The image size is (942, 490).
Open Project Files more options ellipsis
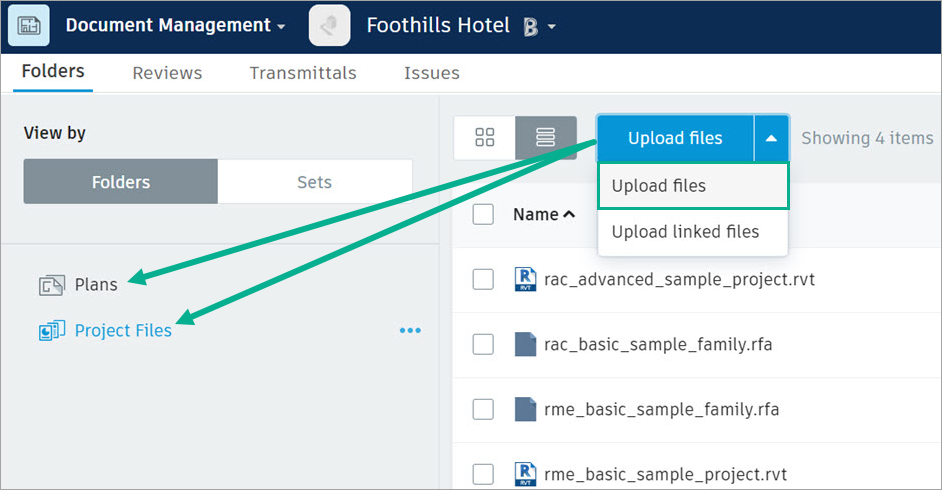[x=410, y=330]
